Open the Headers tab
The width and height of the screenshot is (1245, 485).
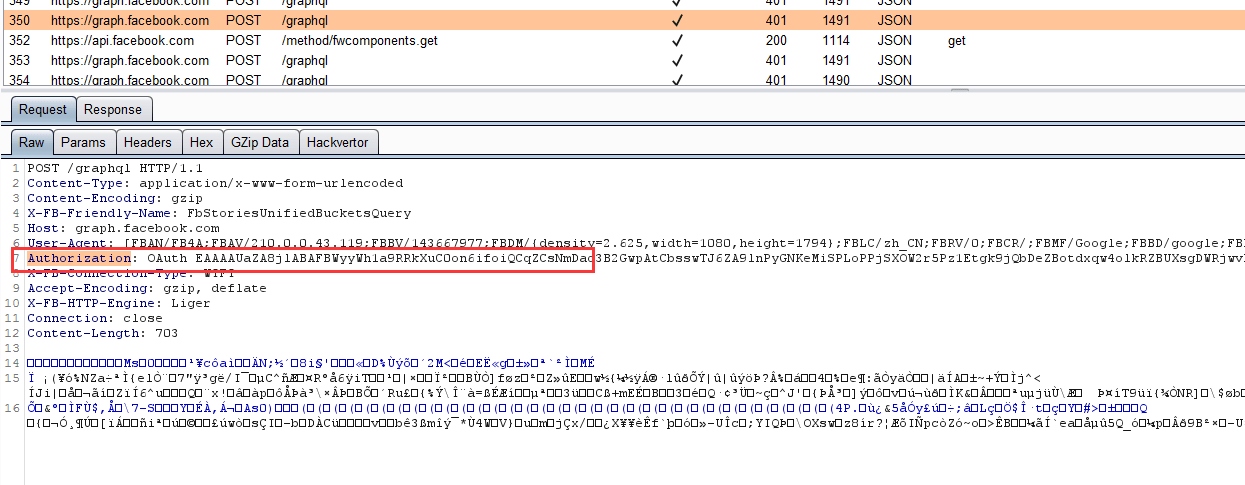point(148,143)
